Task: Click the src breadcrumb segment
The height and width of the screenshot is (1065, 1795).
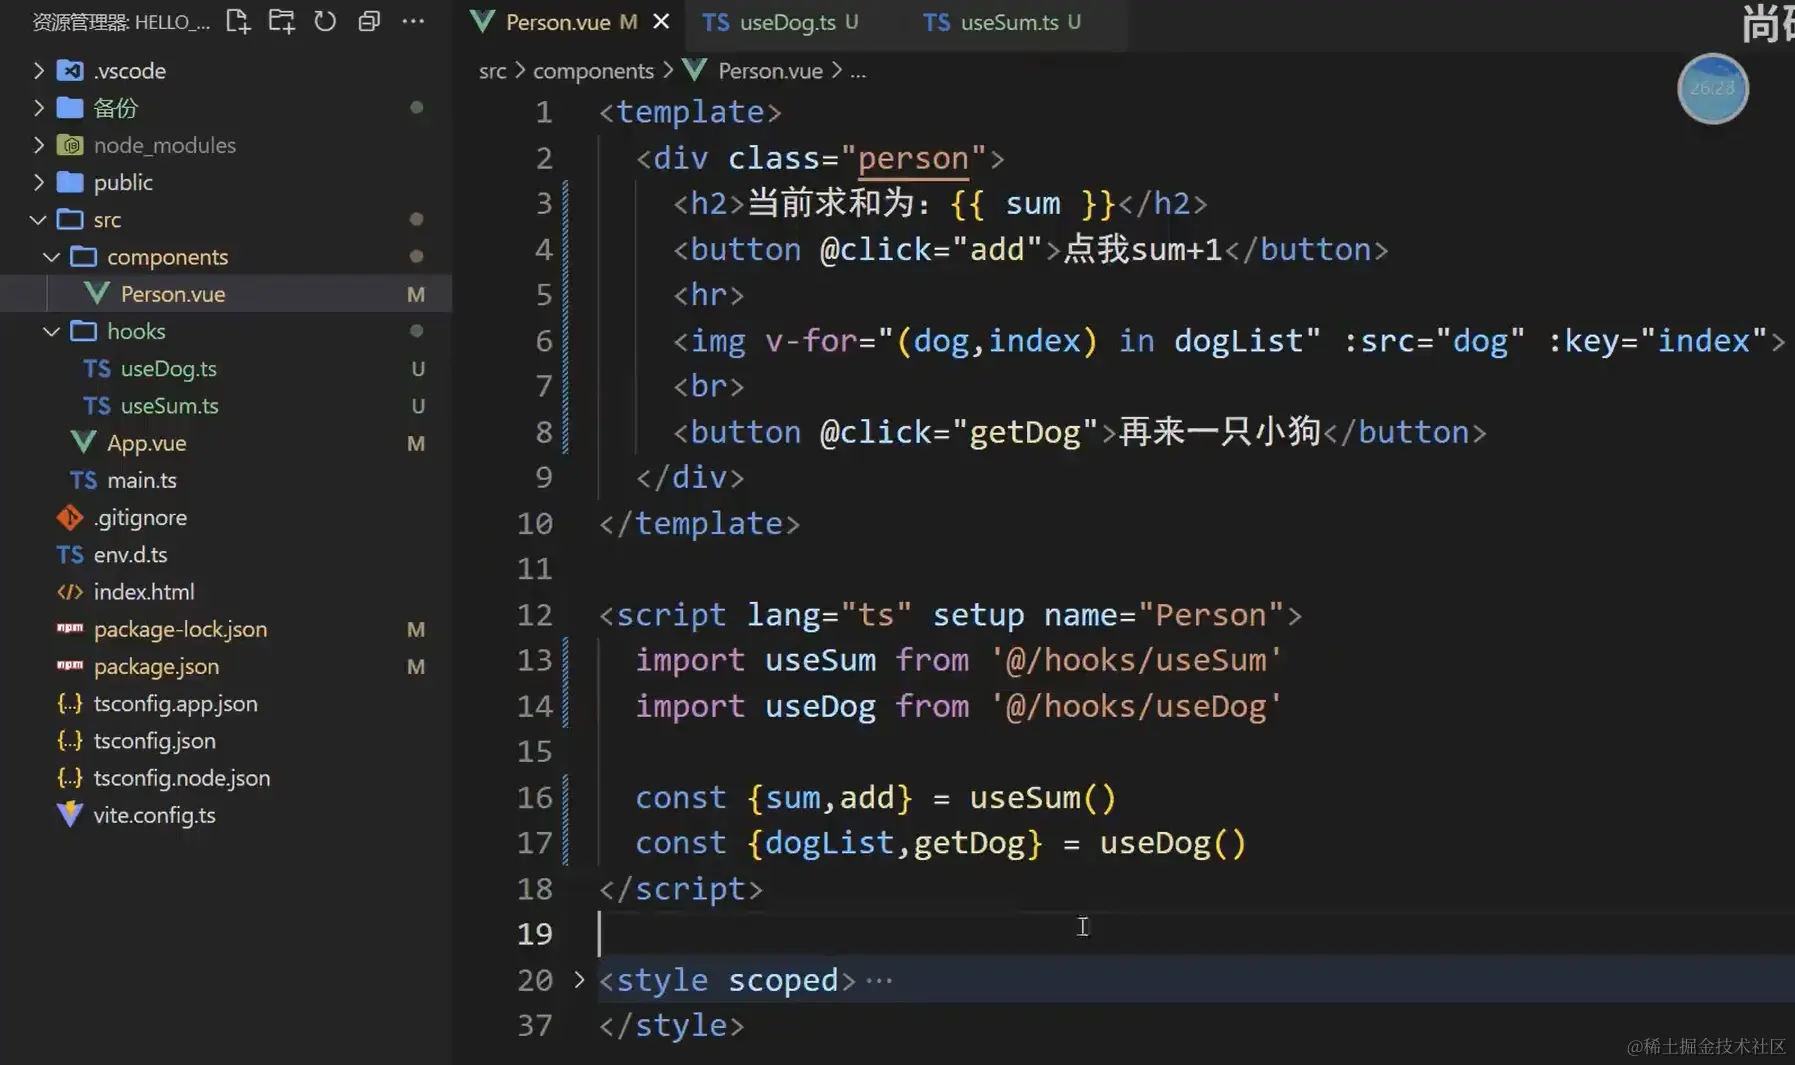Action: tap(492, 71)
